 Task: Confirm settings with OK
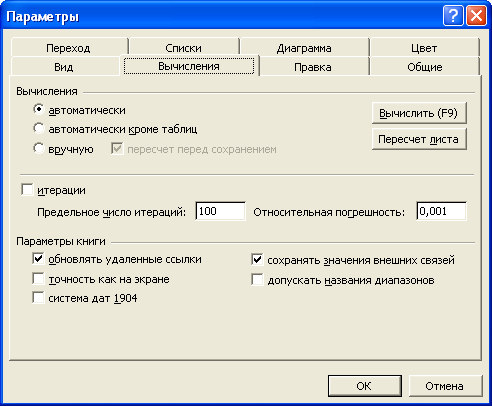click(x=365, y=386)
